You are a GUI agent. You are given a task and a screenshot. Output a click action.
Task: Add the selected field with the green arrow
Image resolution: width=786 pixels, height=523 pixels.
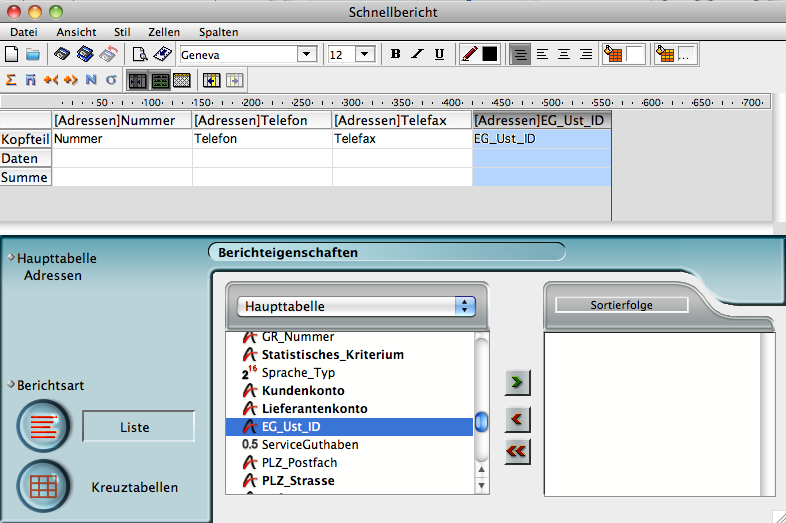click(517, 383)
